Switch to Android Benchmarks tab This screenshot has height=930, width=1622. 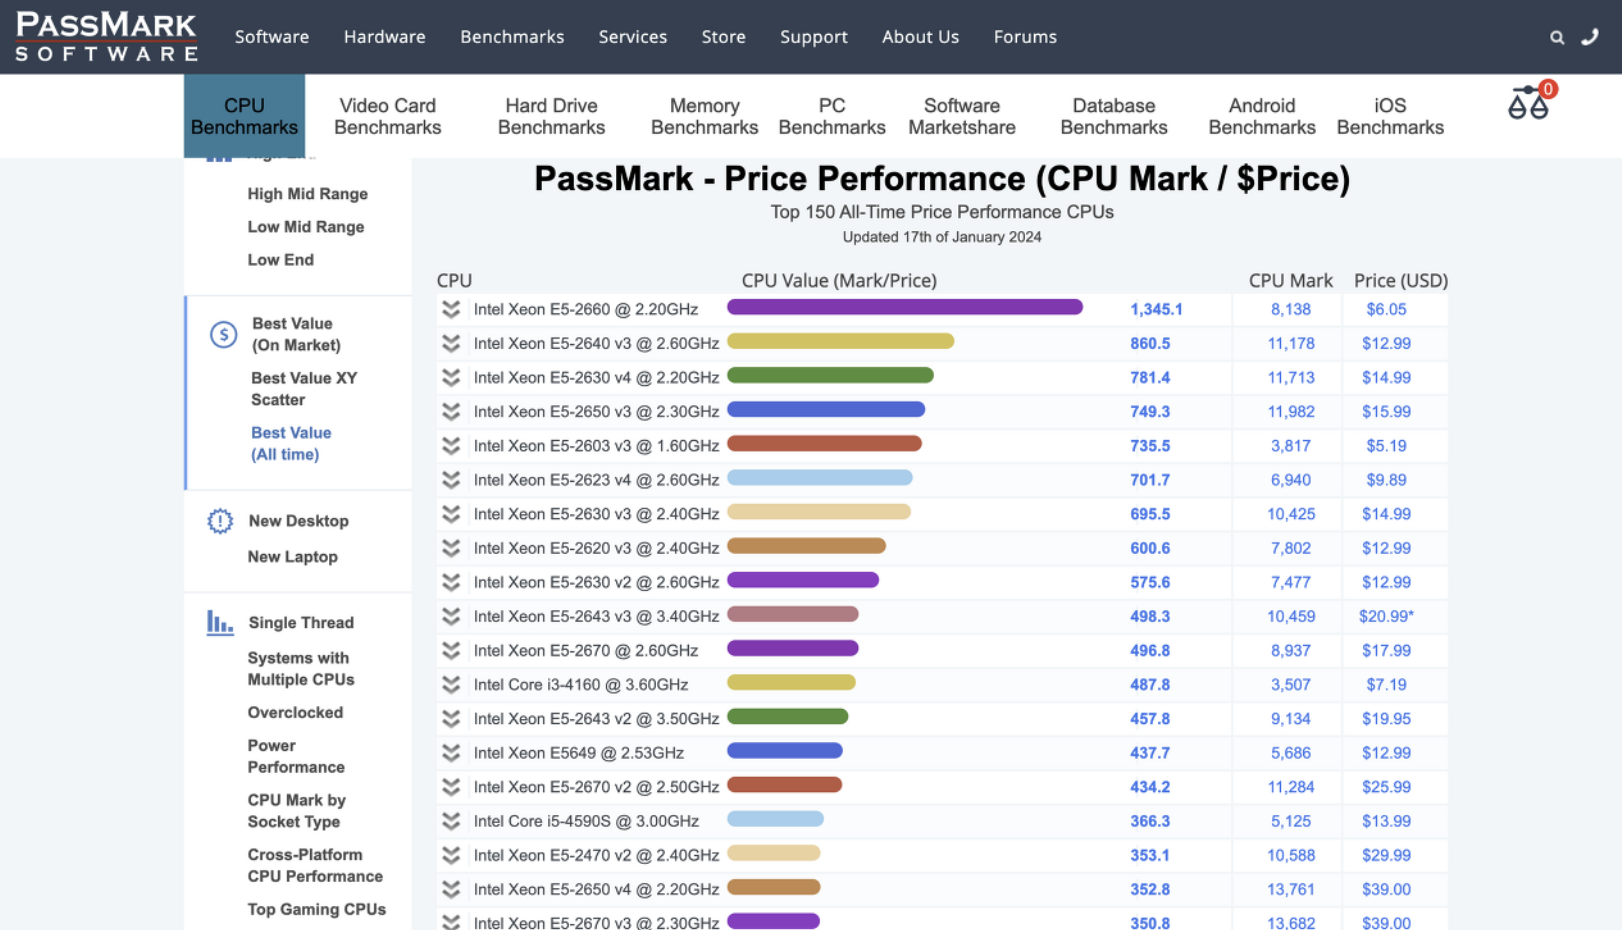[1262, 116]
